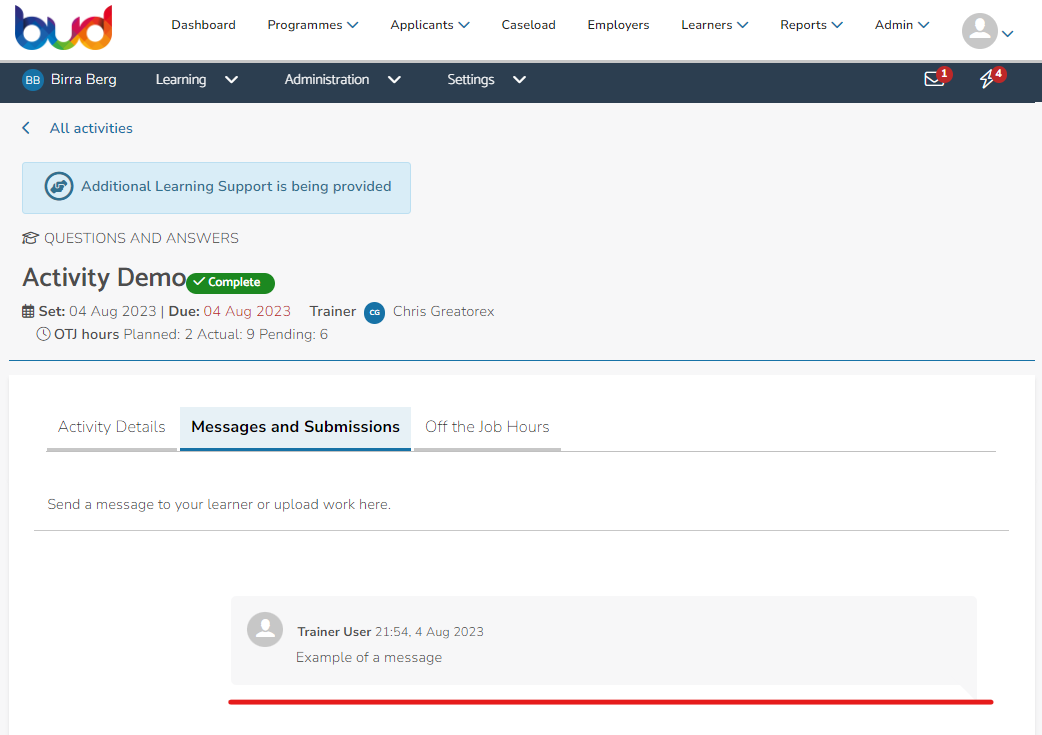This screenshot has height=735, width=1042.
Task: Open the messages envelope notification icon
Action: pyautogui.click(x=933, y=77)
